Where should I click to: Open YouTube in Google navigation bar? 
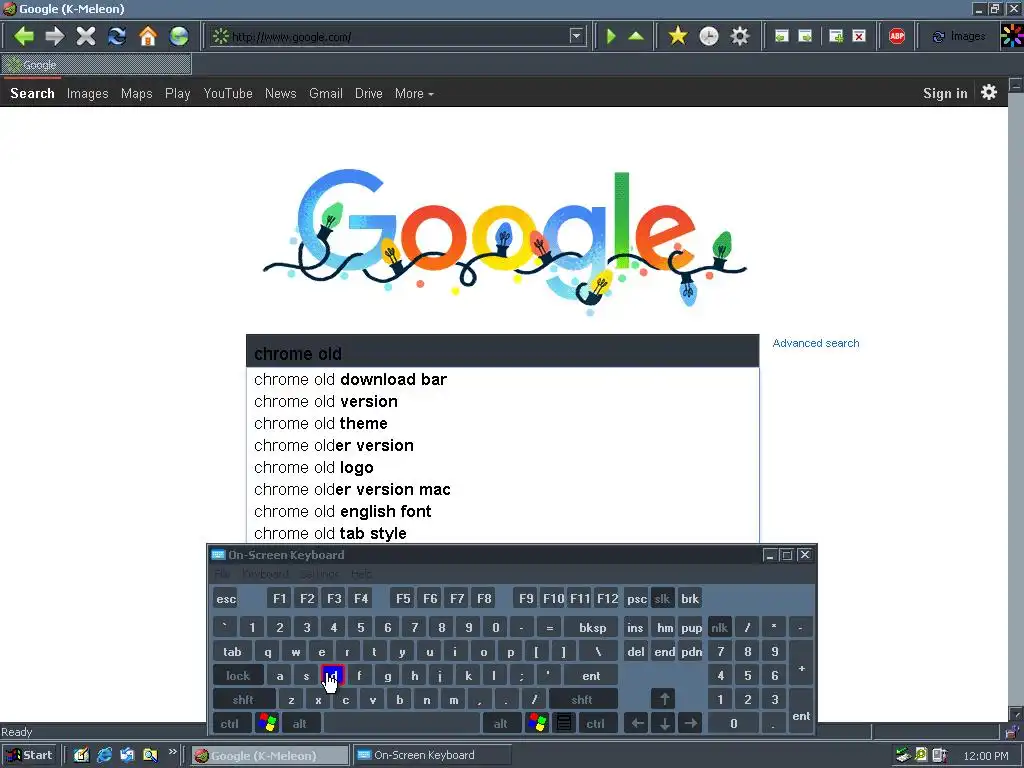(228, 93)
